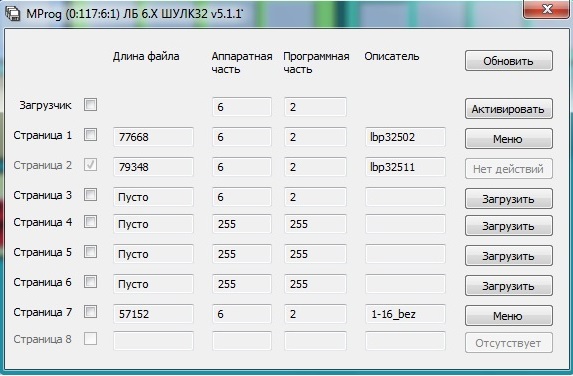Click Загрузчик software part field
The image size is (573, 376).
pyautogui.click(x=315, y=107)
